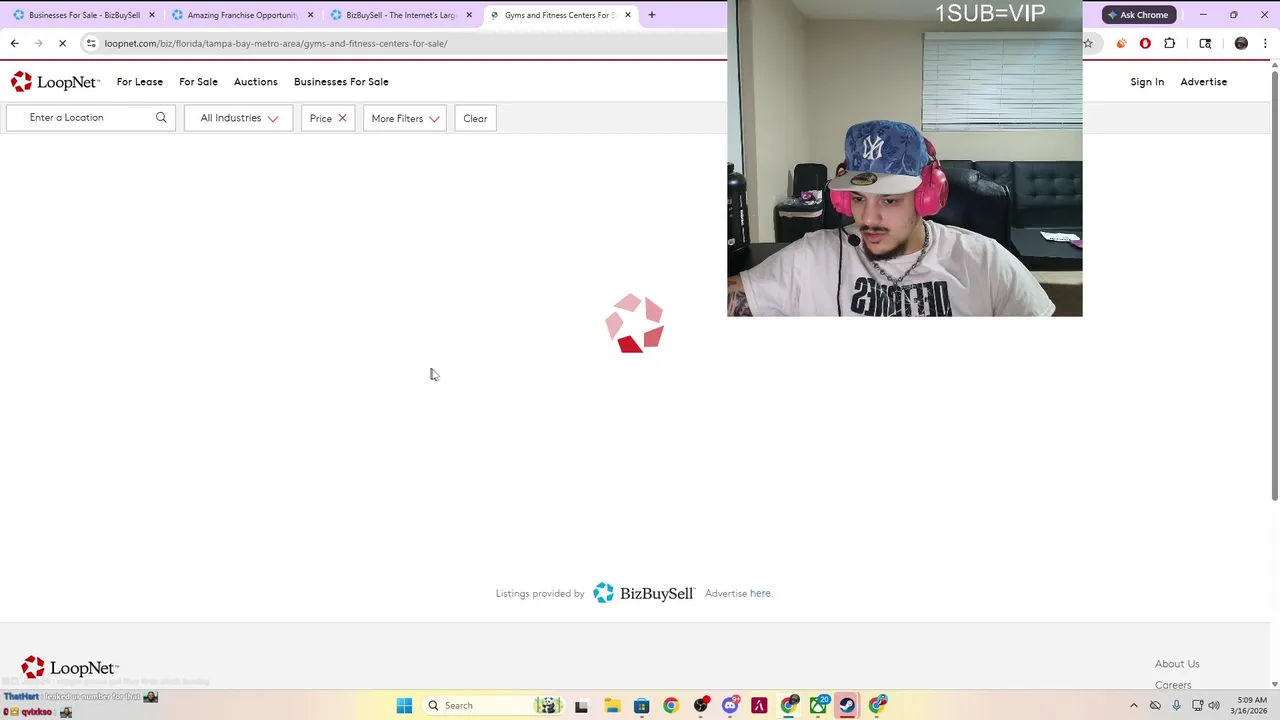Click the magnifier icon in location search
Image resolution: width=1280 pixels, height=720 pixels.
(x=161, y=118)
